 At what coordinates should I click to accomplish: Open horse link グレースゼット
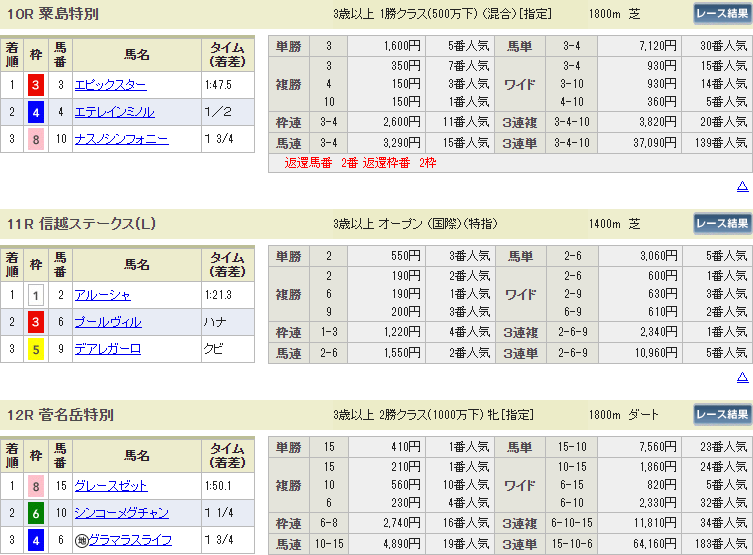(111, 486)
